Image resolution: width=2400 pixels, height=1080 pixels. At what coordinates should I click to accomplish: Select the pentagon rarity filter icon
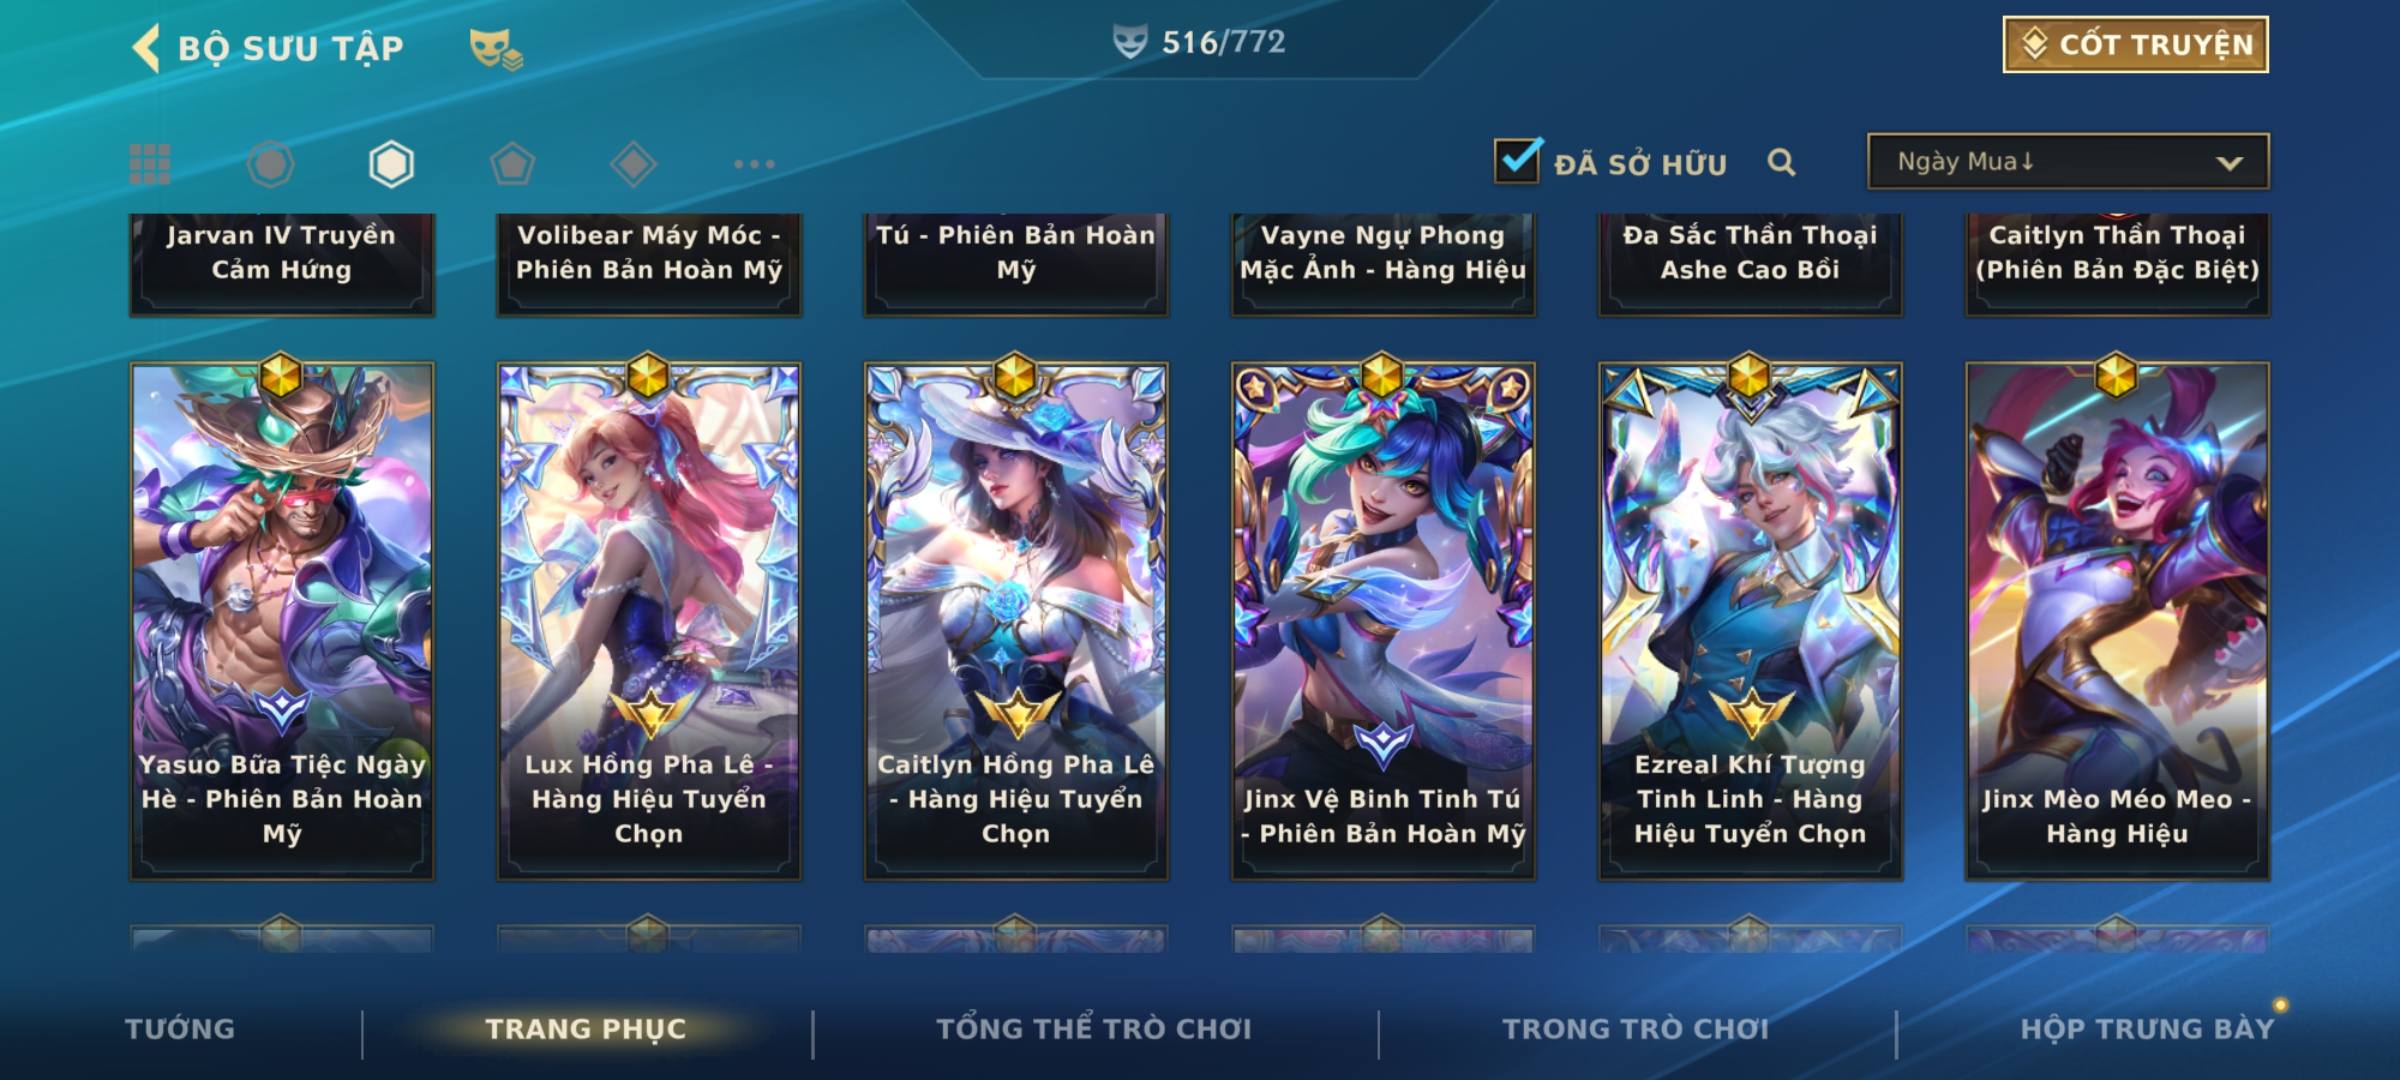coord(512,164)
